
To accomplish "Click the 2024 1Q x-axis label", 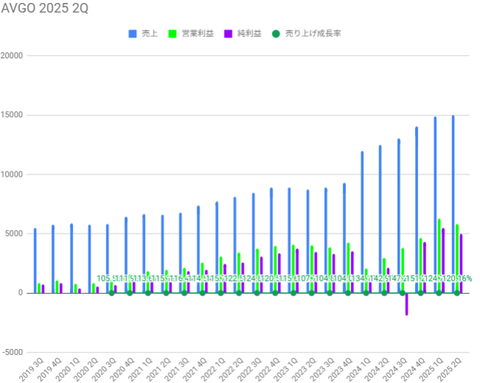I will click(358, 369).
